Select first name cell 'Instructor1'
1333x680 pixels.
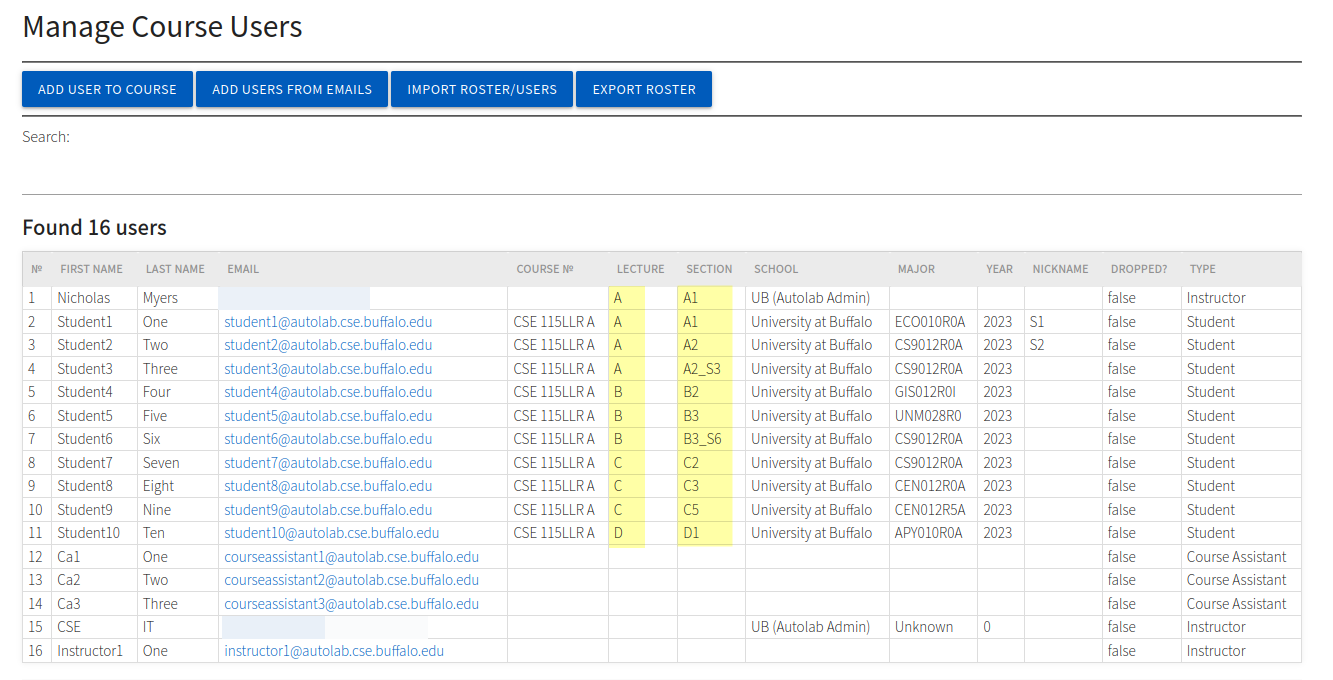(x=90, y=651)
